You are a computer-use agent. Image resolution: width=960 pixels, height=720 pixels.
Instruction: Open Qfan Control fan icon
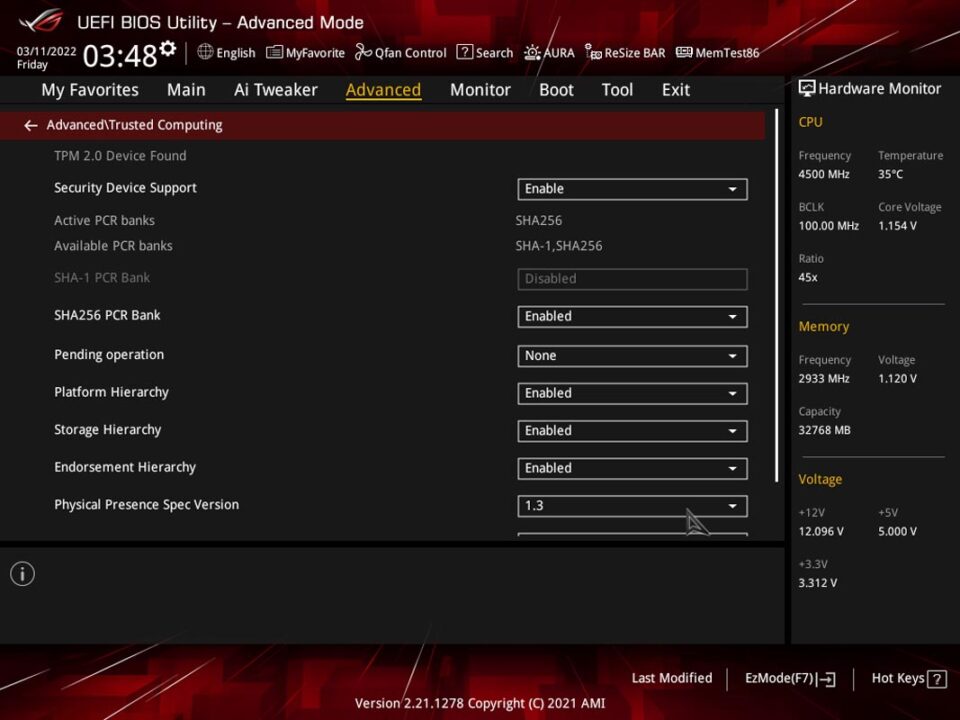tap(363, 52)
